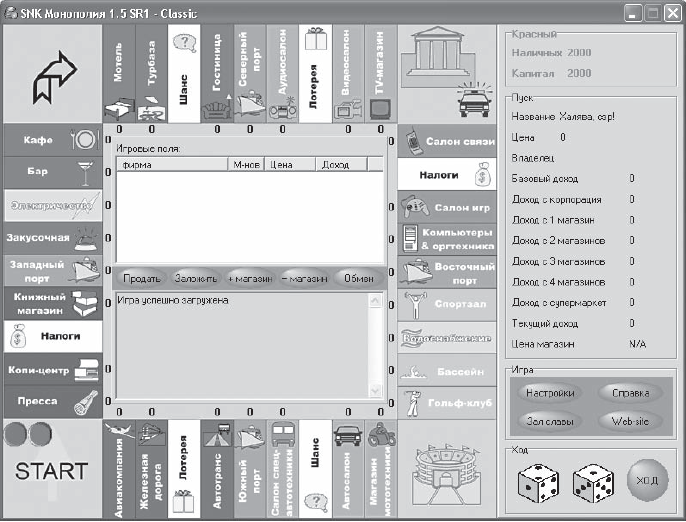Select the Бассейн swimmer tile
Viewport: 686px width, 522px height.
(x=447, y=370)
